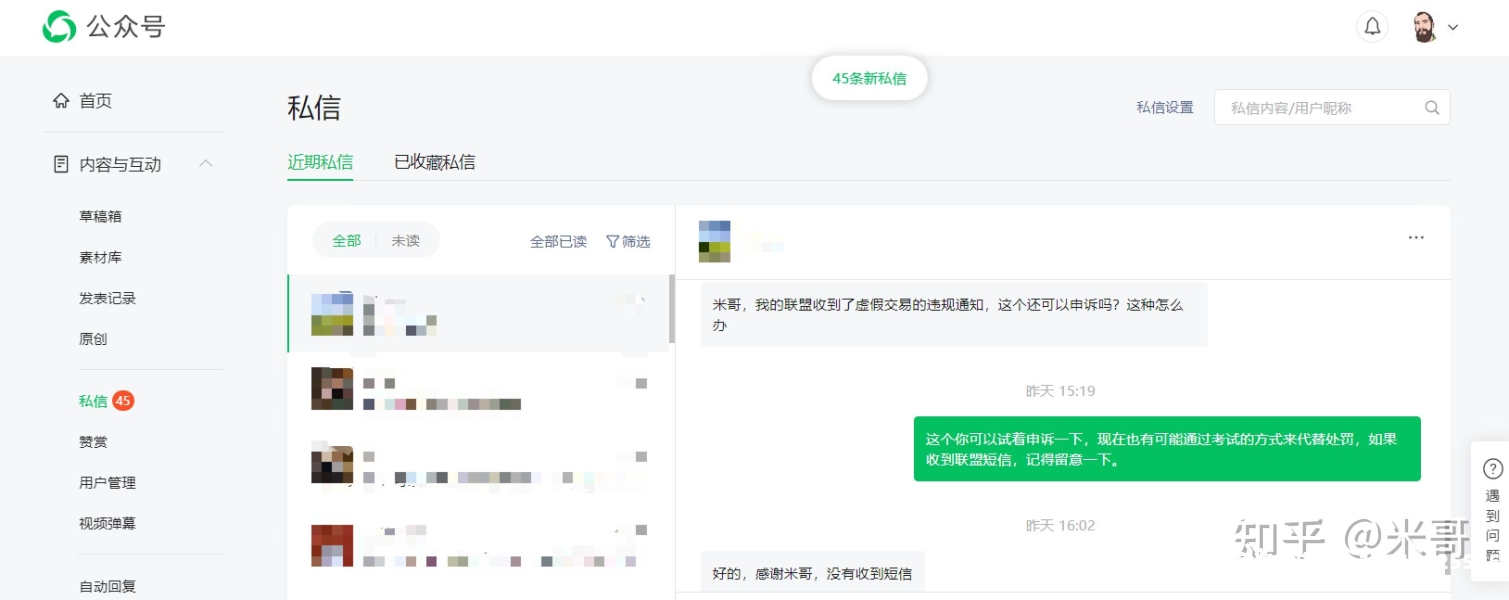The image size is (1509, 600).
Task: Click the search magnifier icon
Action: click(1432, 108)
